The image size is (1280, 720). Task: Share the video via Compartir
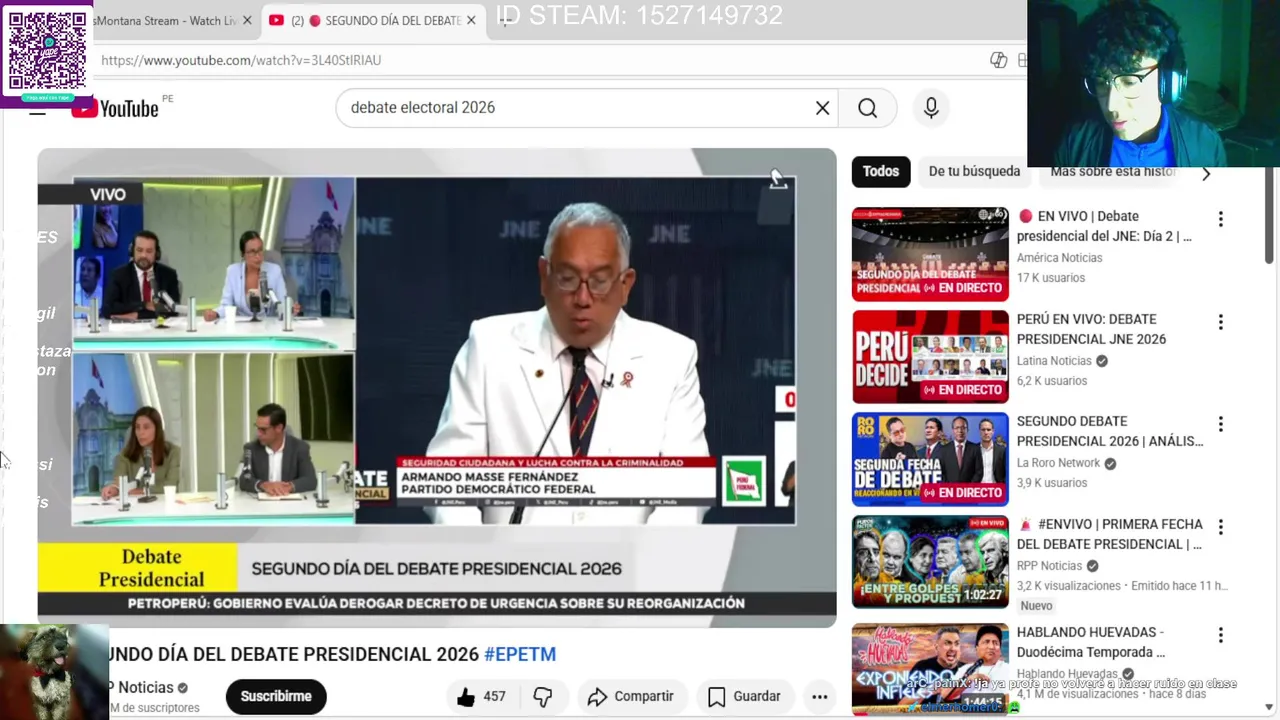629,697
